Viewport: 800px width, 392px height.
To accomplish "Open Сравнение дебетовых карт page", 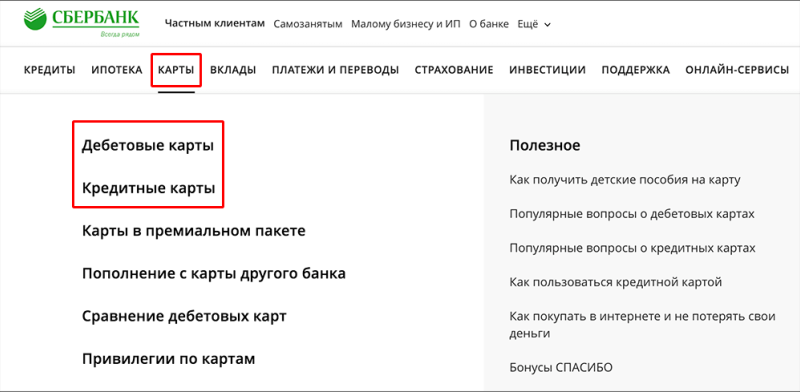I will point(184,316).
